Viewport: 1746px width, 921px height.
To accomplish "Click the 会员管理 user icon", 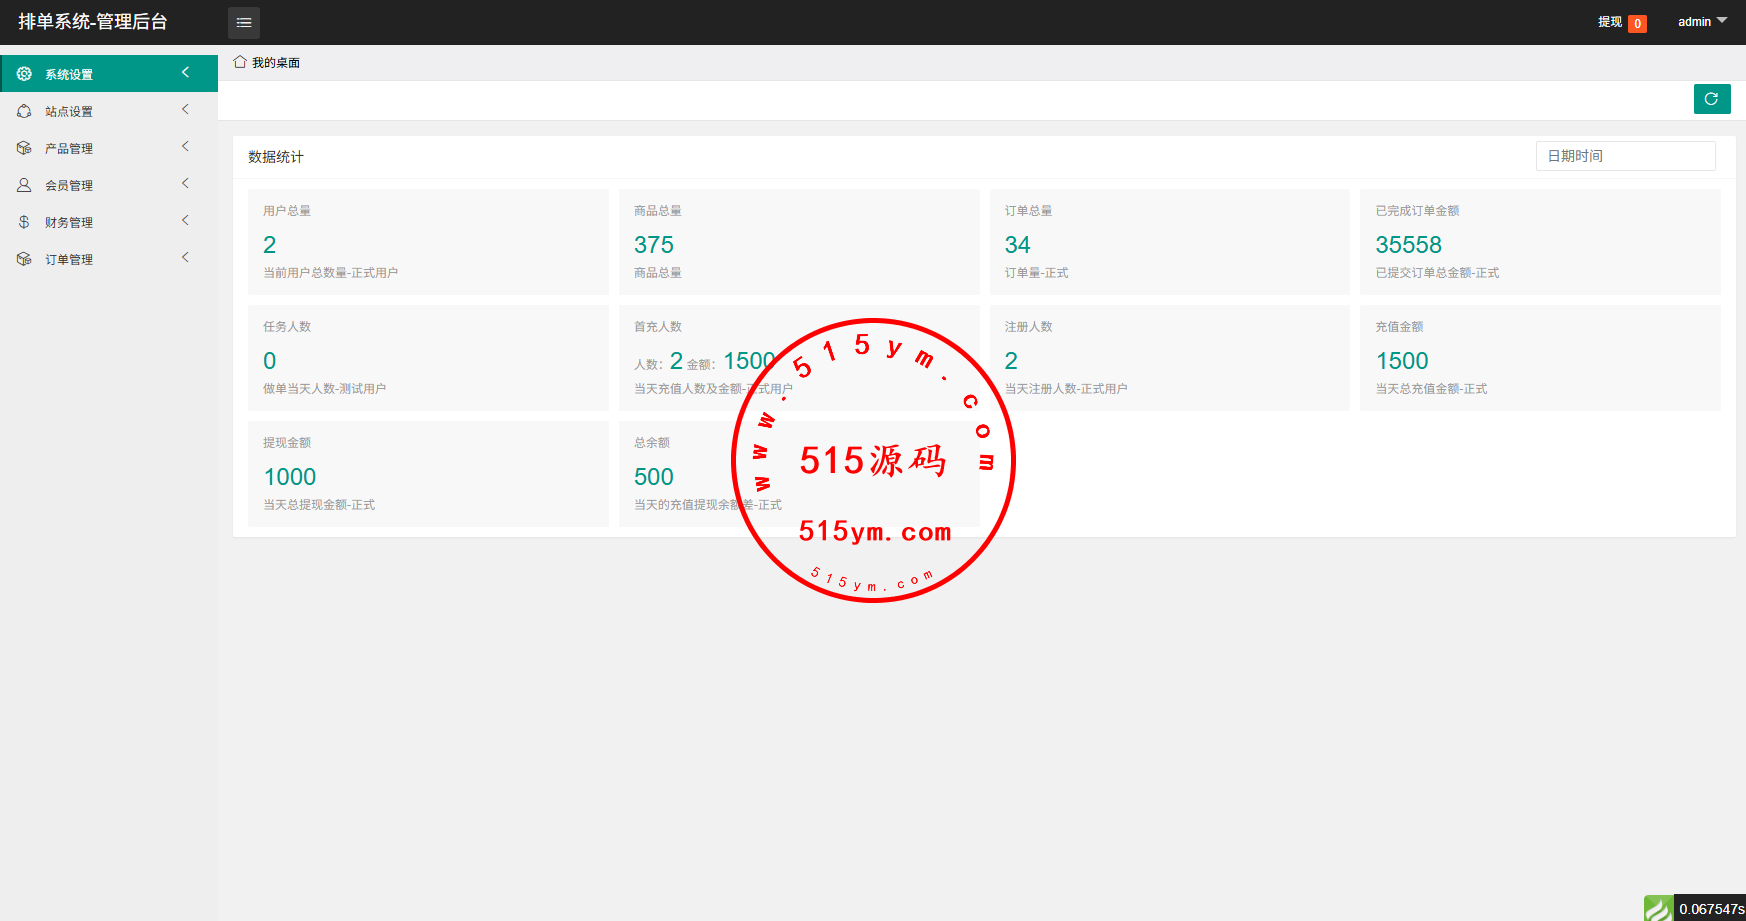I will [x=24, y=185].
